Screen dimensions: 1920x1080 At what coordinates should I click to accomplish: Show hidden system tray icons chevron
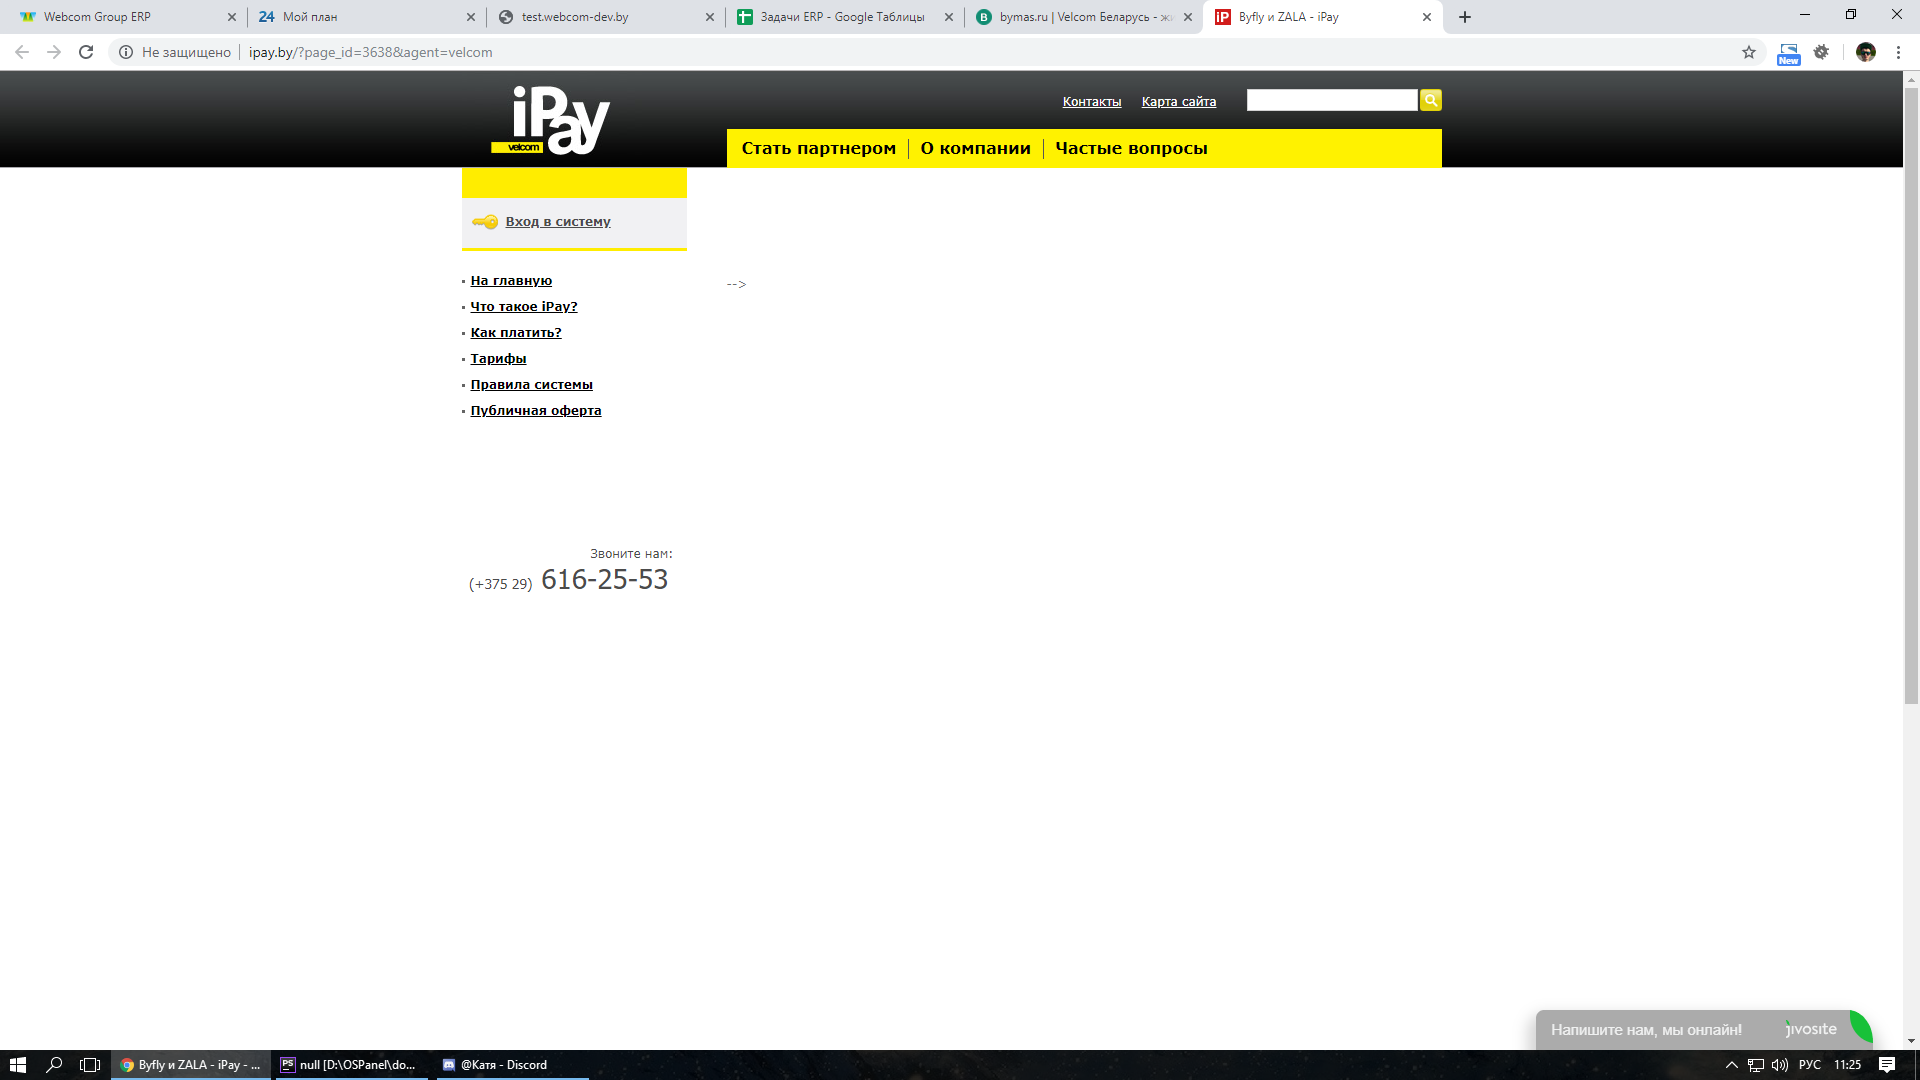(x=1732, y=1064)
